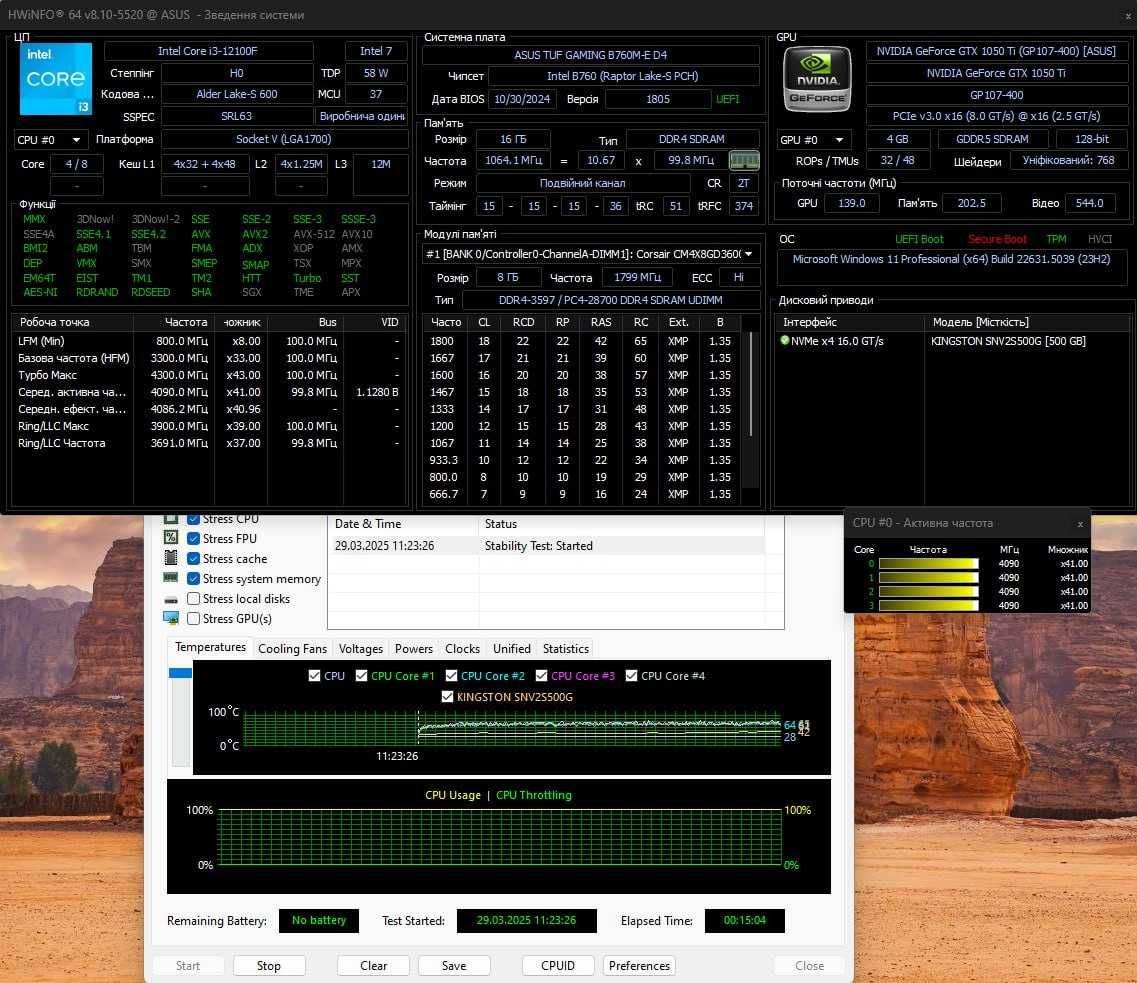Toggle Stress CPU checkbox
The width and height of the screenshot is (1137, 983).
point(194,520)
